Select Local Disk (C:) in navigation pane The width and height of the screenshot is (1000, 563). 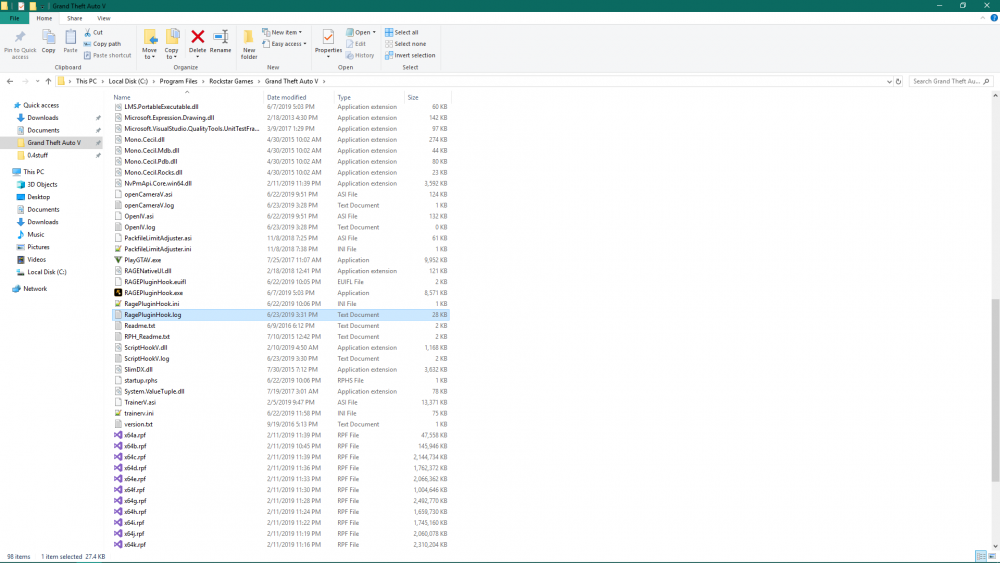[x=46, y=272]
